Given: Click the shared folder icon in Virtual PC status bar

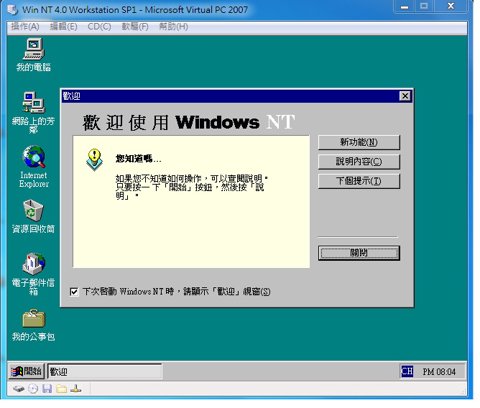Looking at the screenshot, I should [61, 389].
